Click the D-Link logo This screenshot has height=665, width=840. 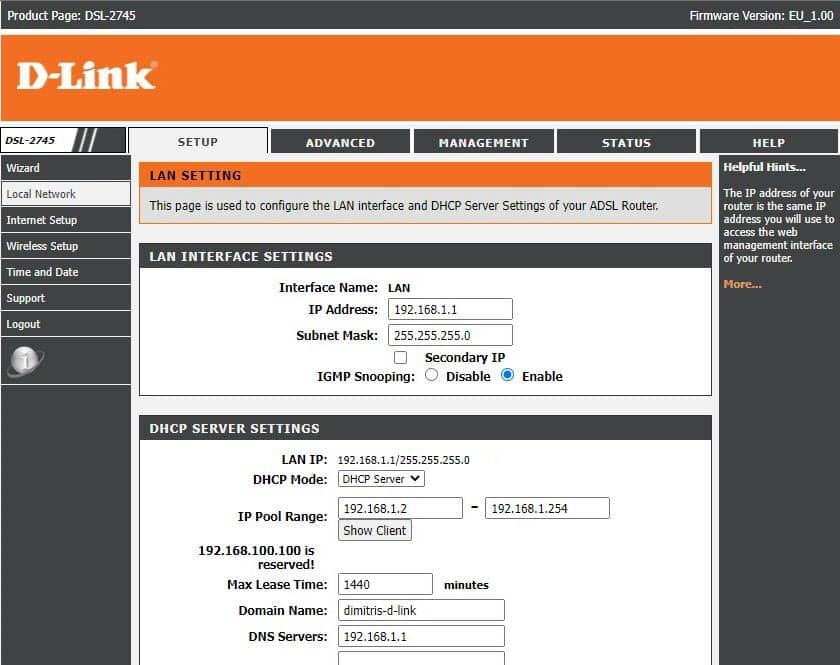click(x=85, y=77)
